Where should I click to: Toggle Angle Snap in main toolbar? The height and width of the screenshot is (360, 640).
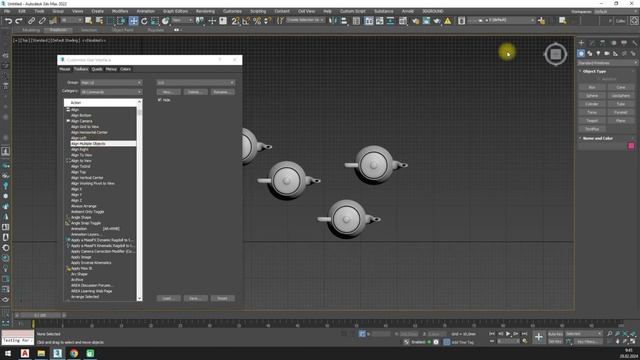click(246, 21)
